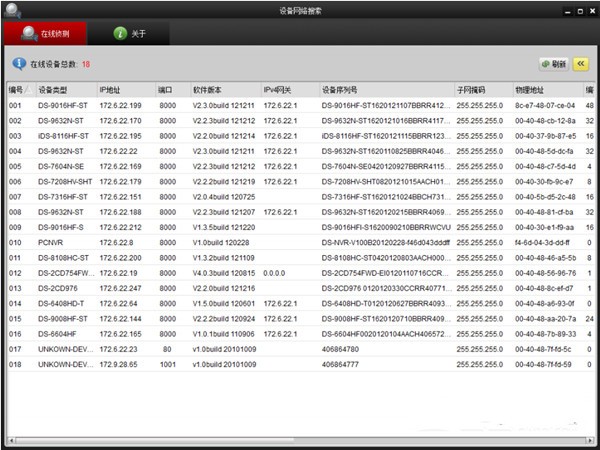This screenshot has height=450, width=600.
Task: Click the horizontal scrollbar's left arrow
Action: [9, 439]
